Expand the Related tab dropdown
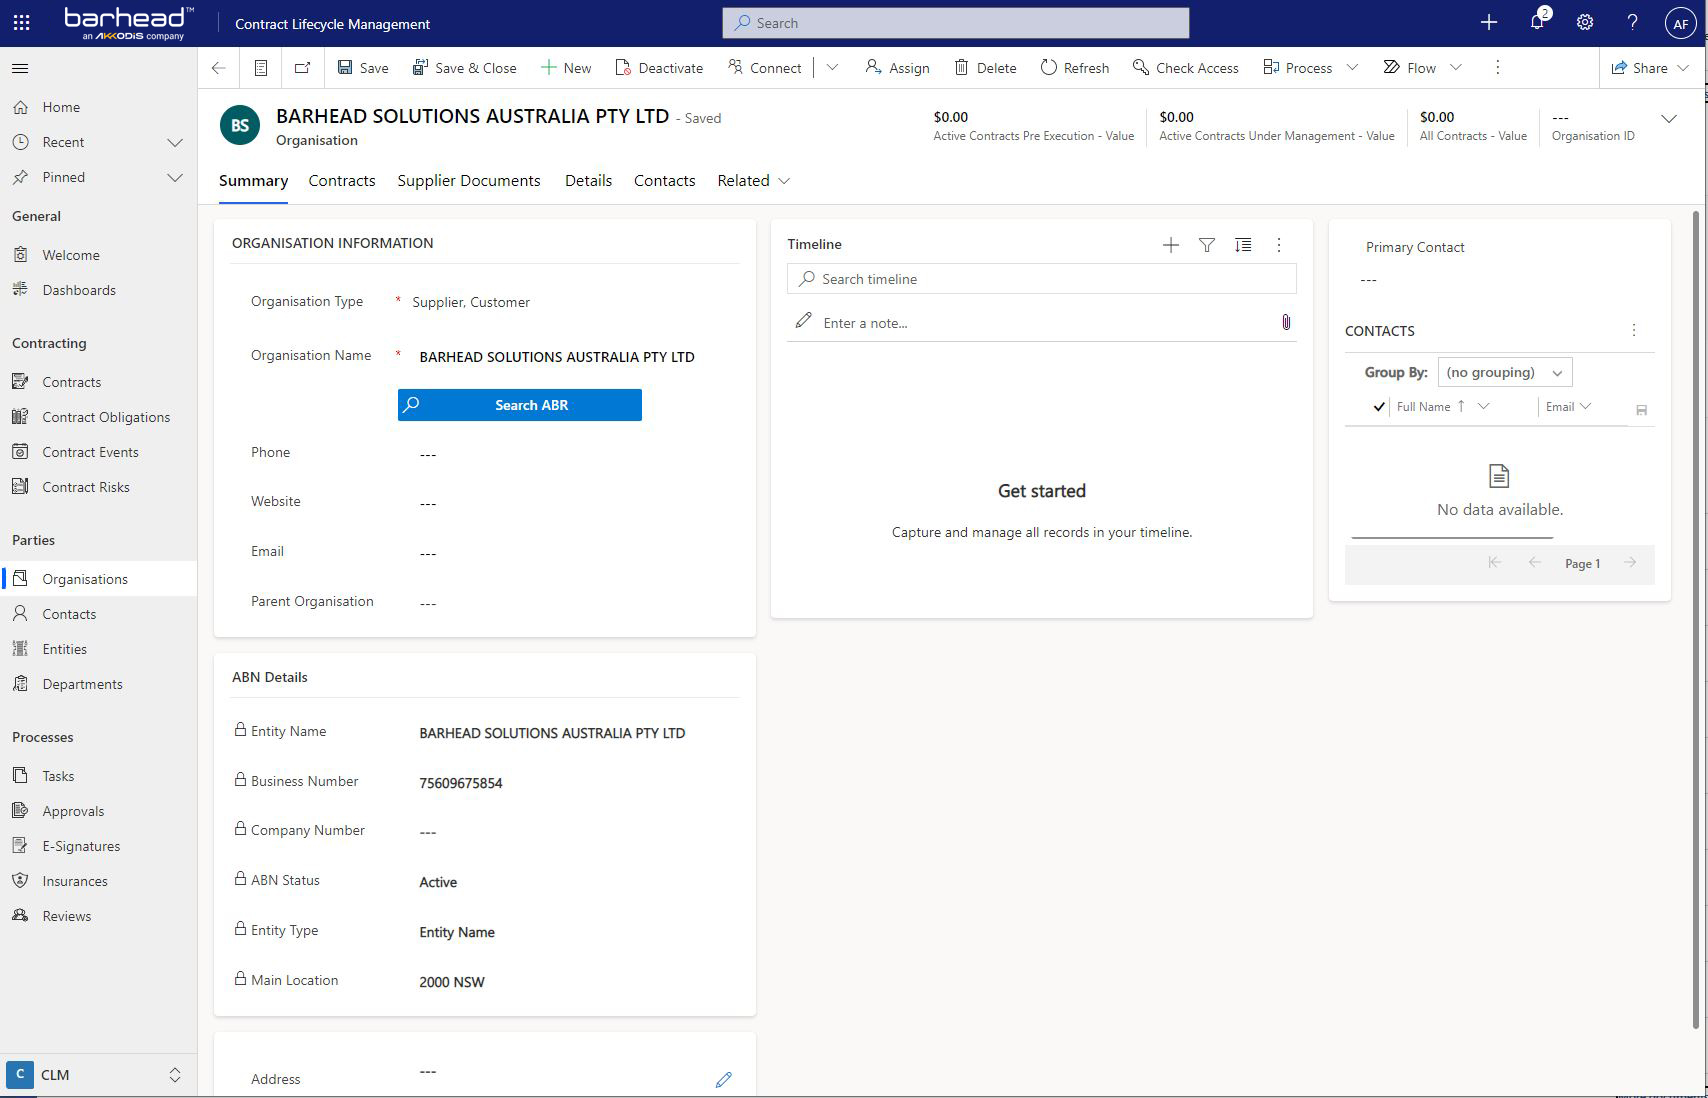Screen dimensions: 1708x1098 pos(753,181)
